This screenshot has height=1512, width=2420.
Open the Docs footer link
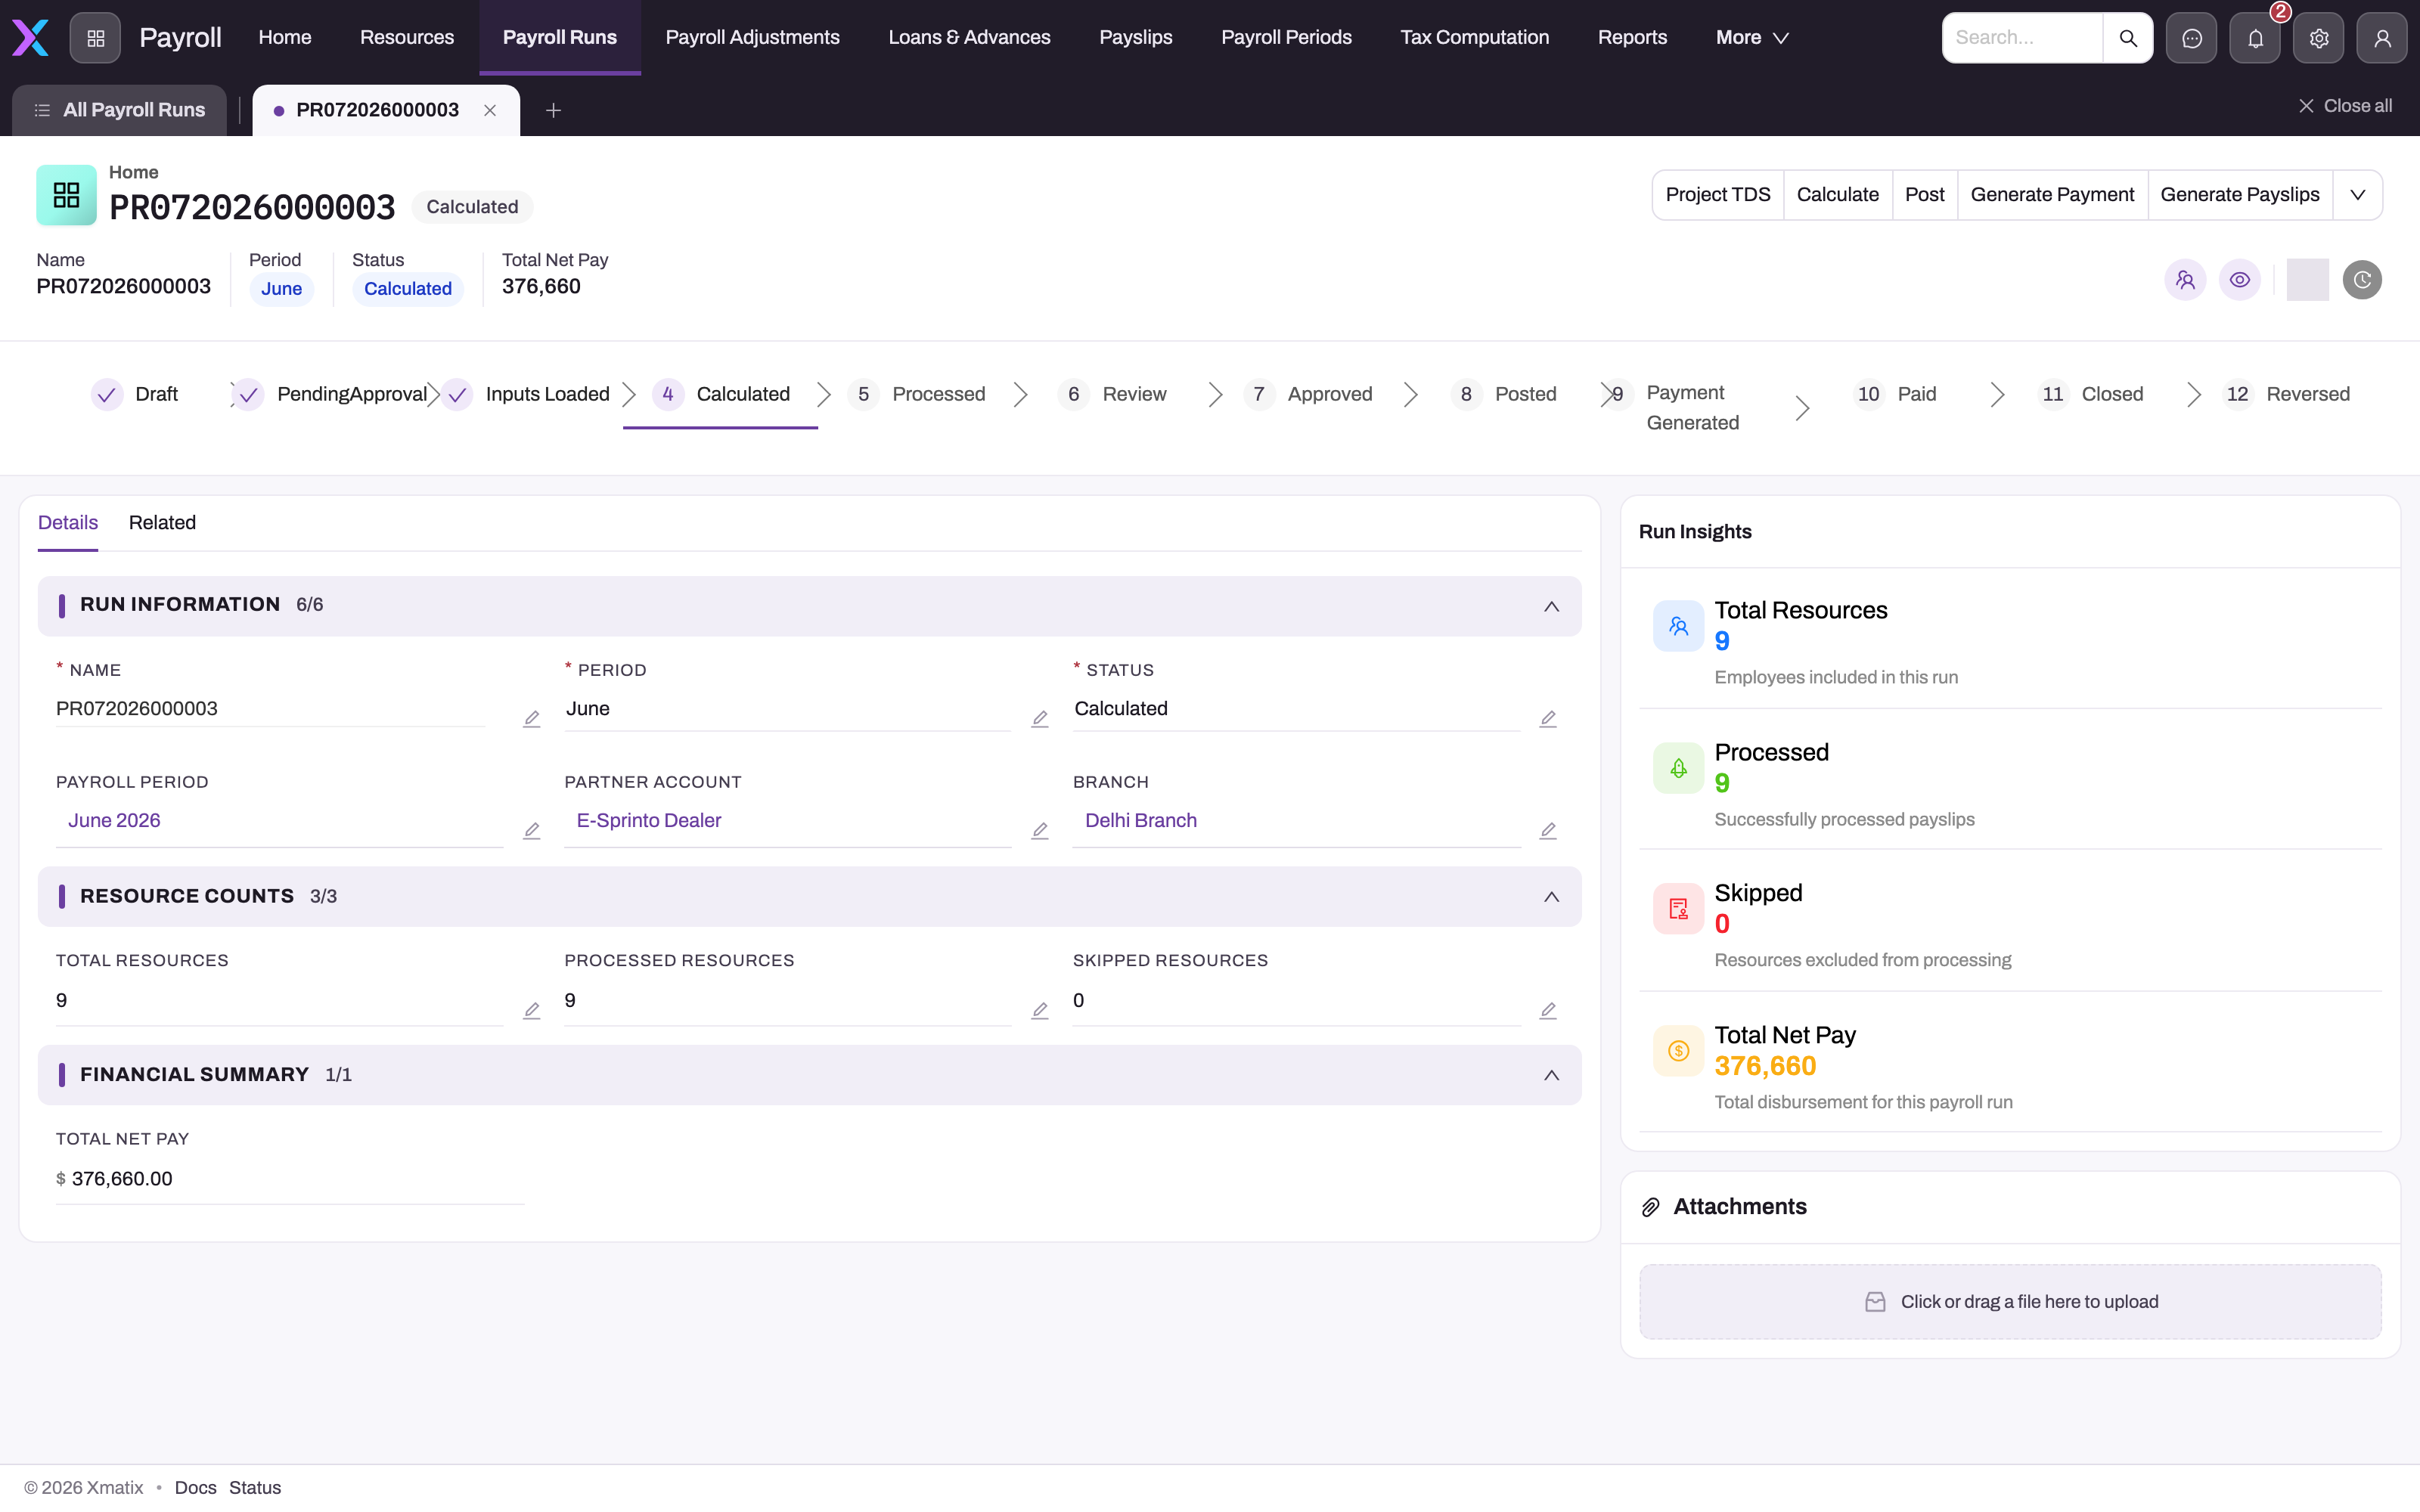[195, 1488]
